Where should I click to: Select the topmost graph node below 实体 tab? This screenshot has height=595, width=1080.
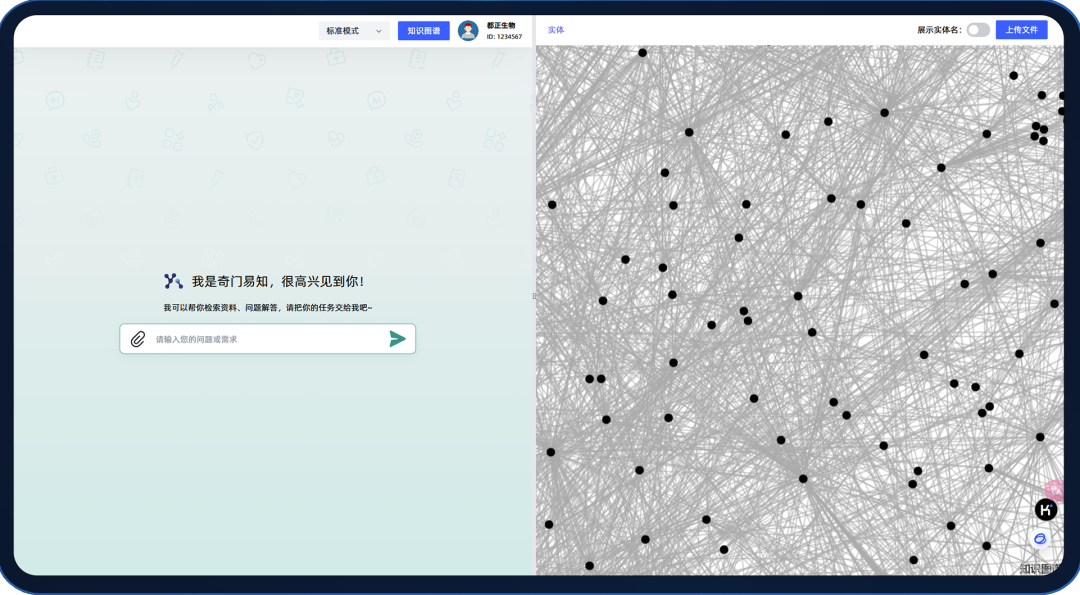(643, 52)
